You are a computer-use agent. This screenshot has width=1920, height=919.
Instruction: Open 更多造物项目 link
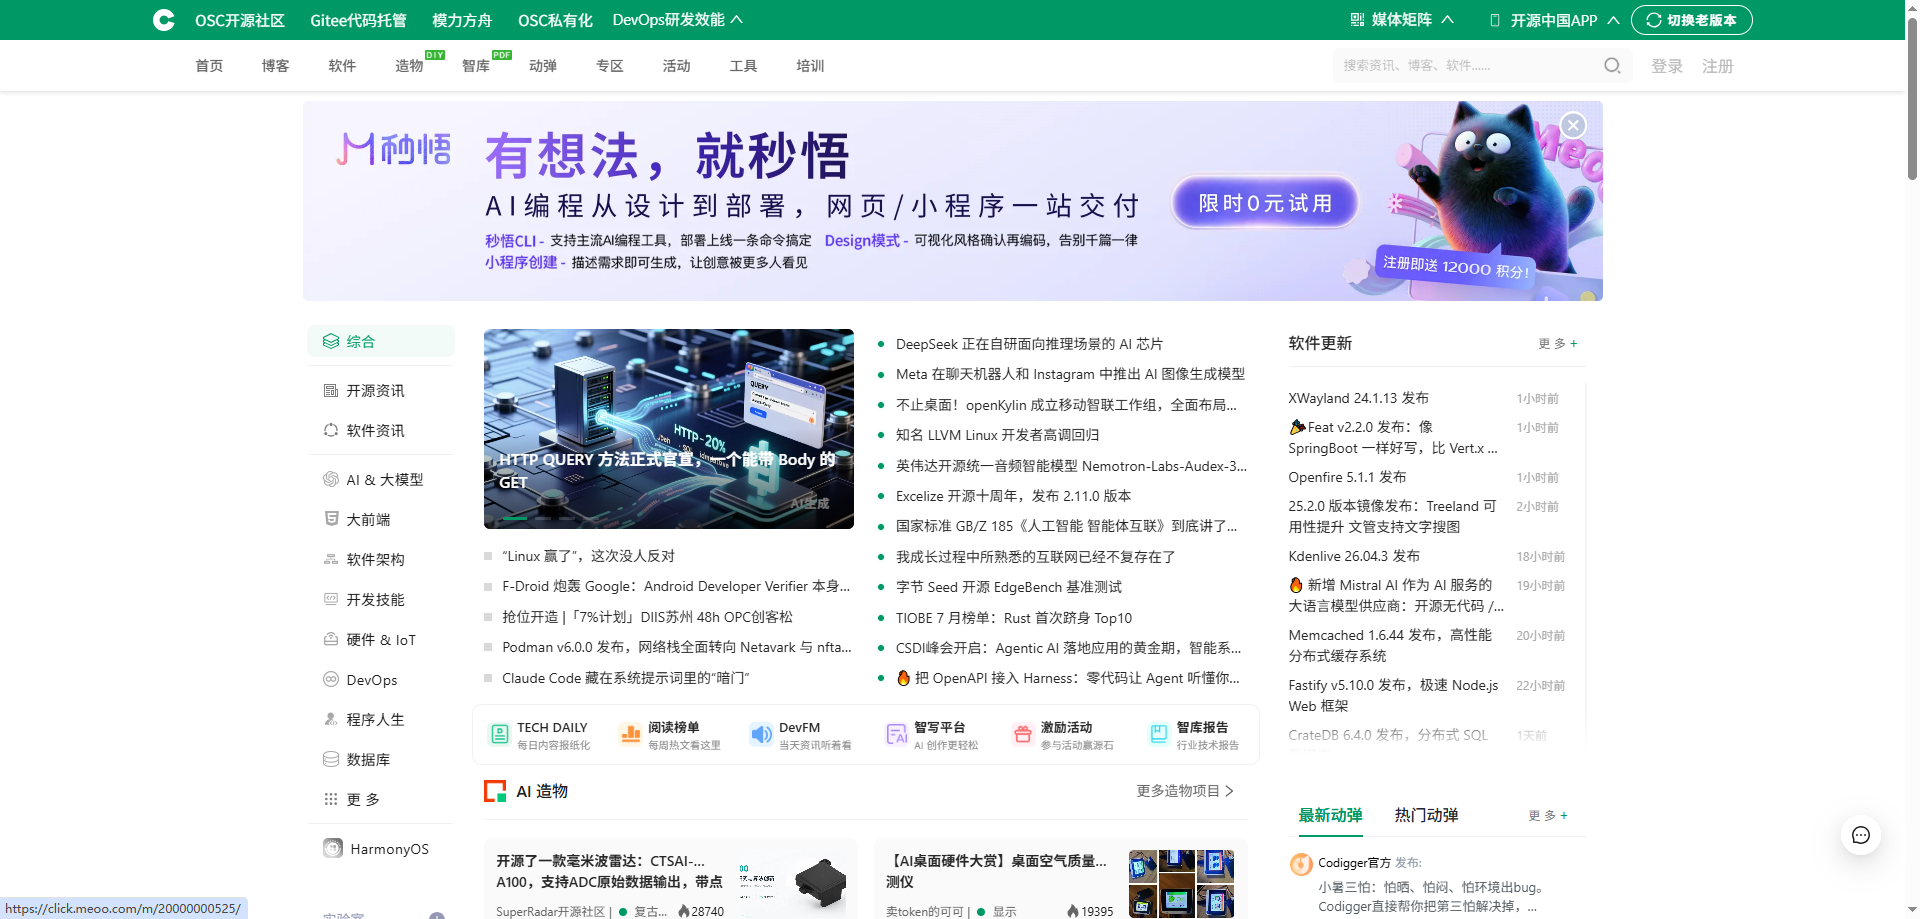pos(1185,791)
